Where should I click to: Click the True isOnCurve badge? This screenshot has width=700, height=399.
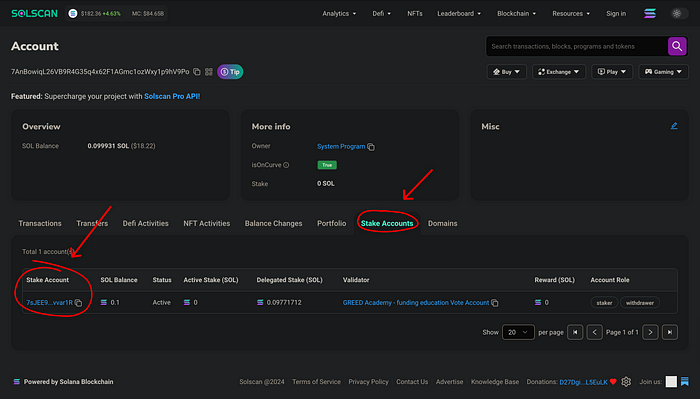coord(327,165)
